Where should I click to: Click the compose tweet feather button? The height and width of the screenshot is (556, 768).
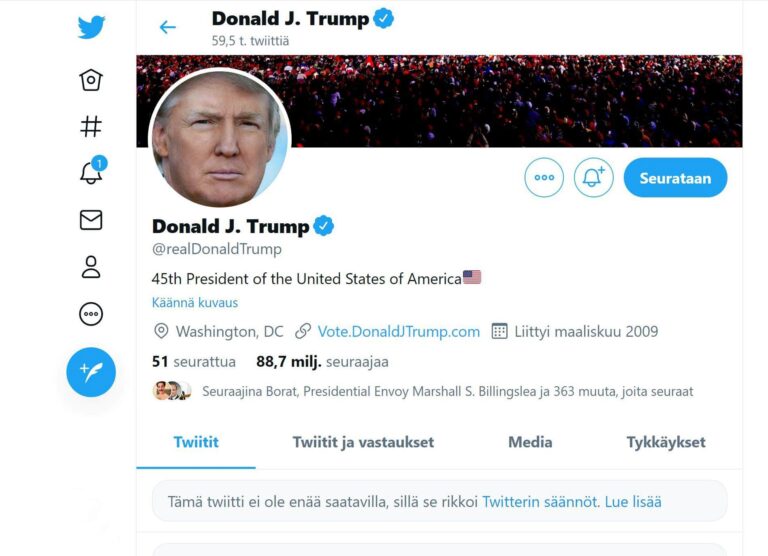click(91, 372)
